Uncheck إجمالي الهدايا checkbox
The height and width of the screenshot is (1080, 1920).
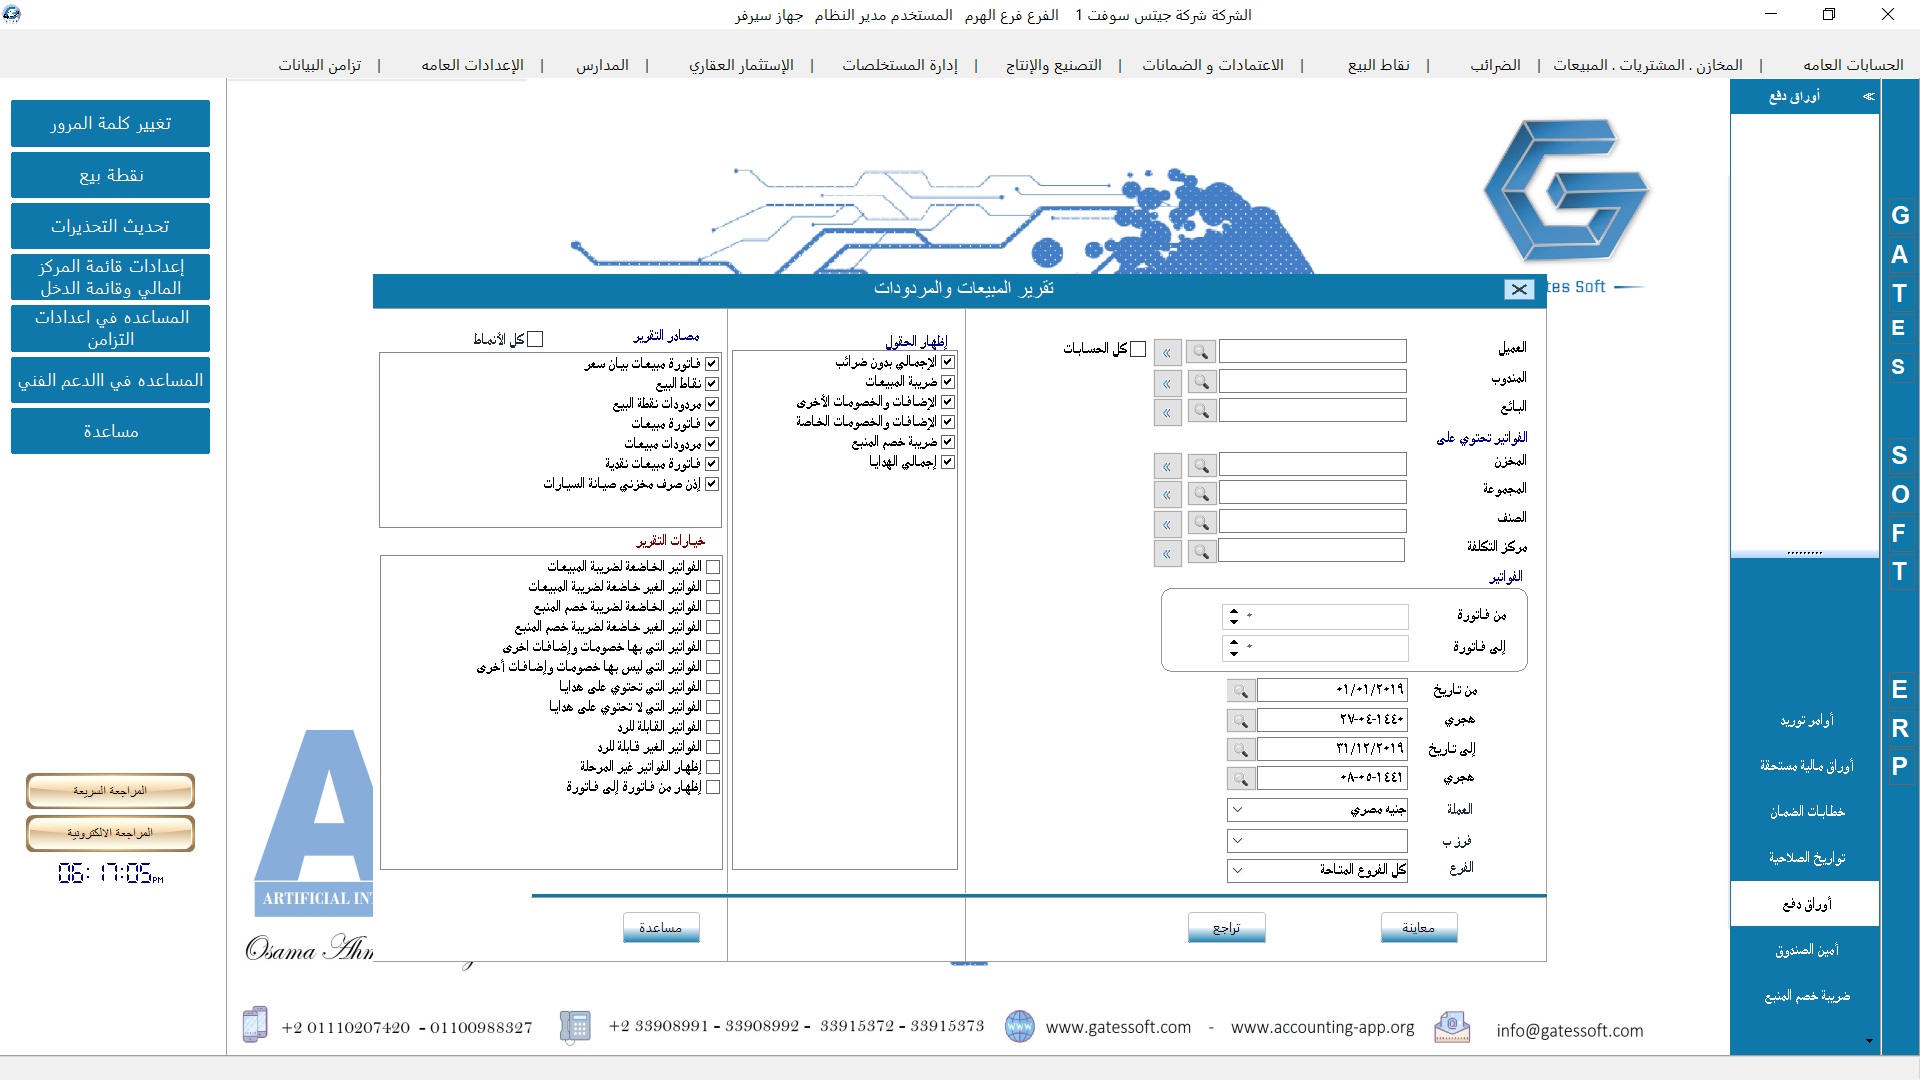tap(947, 462)
